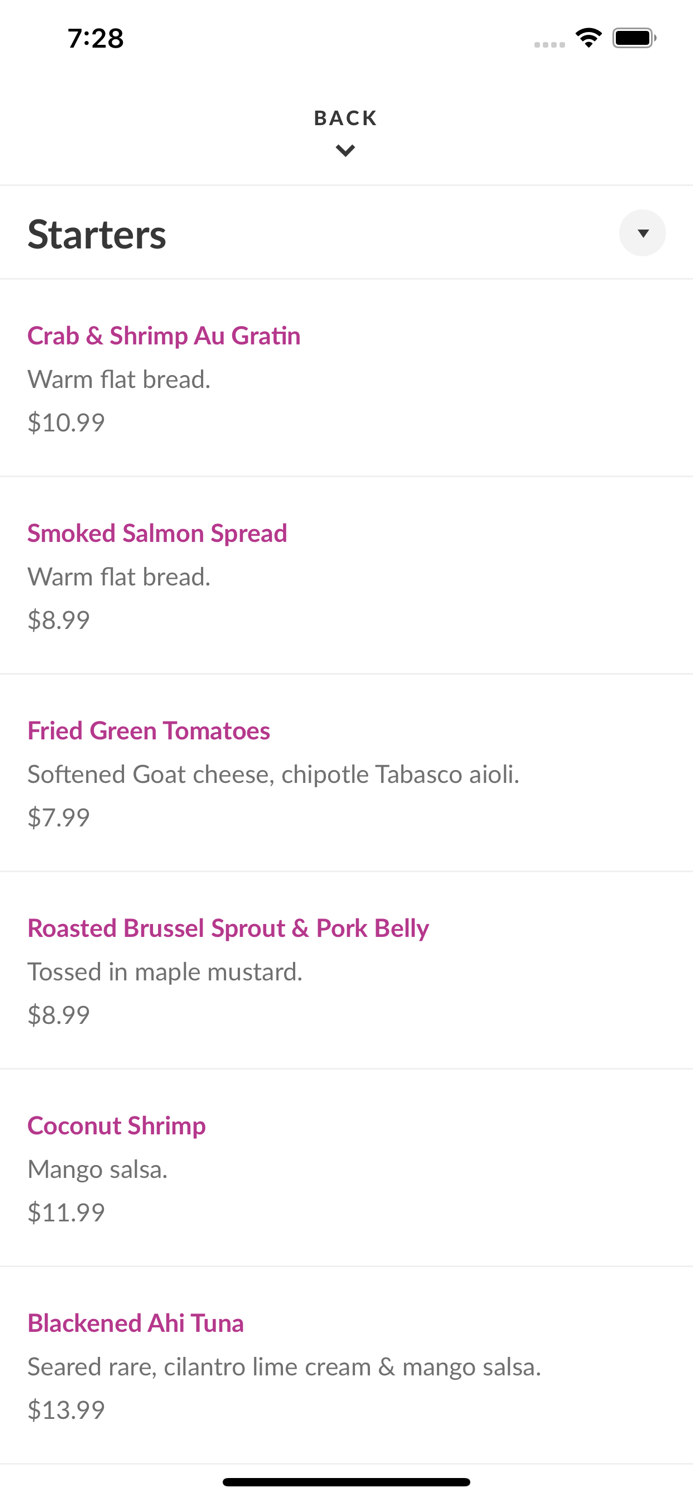Image resolution: width=693 pixels, height=1500 pixels.
Task: Tap the clock showing 7:28
Action: click(x=95, y=38)
